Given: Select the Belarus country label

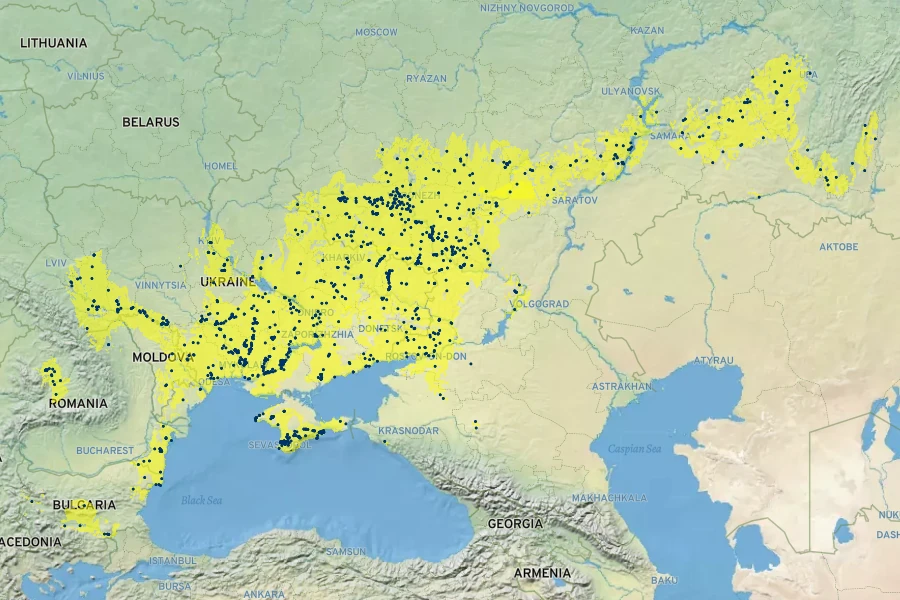Looking at the screenshot, I should [151, 122].
